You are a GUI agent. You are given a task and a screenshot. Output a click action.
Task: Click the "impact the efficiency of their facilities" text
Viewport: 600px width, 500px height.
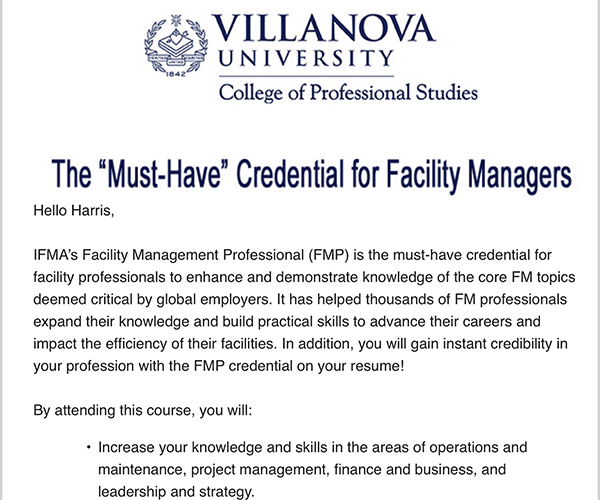155,344
